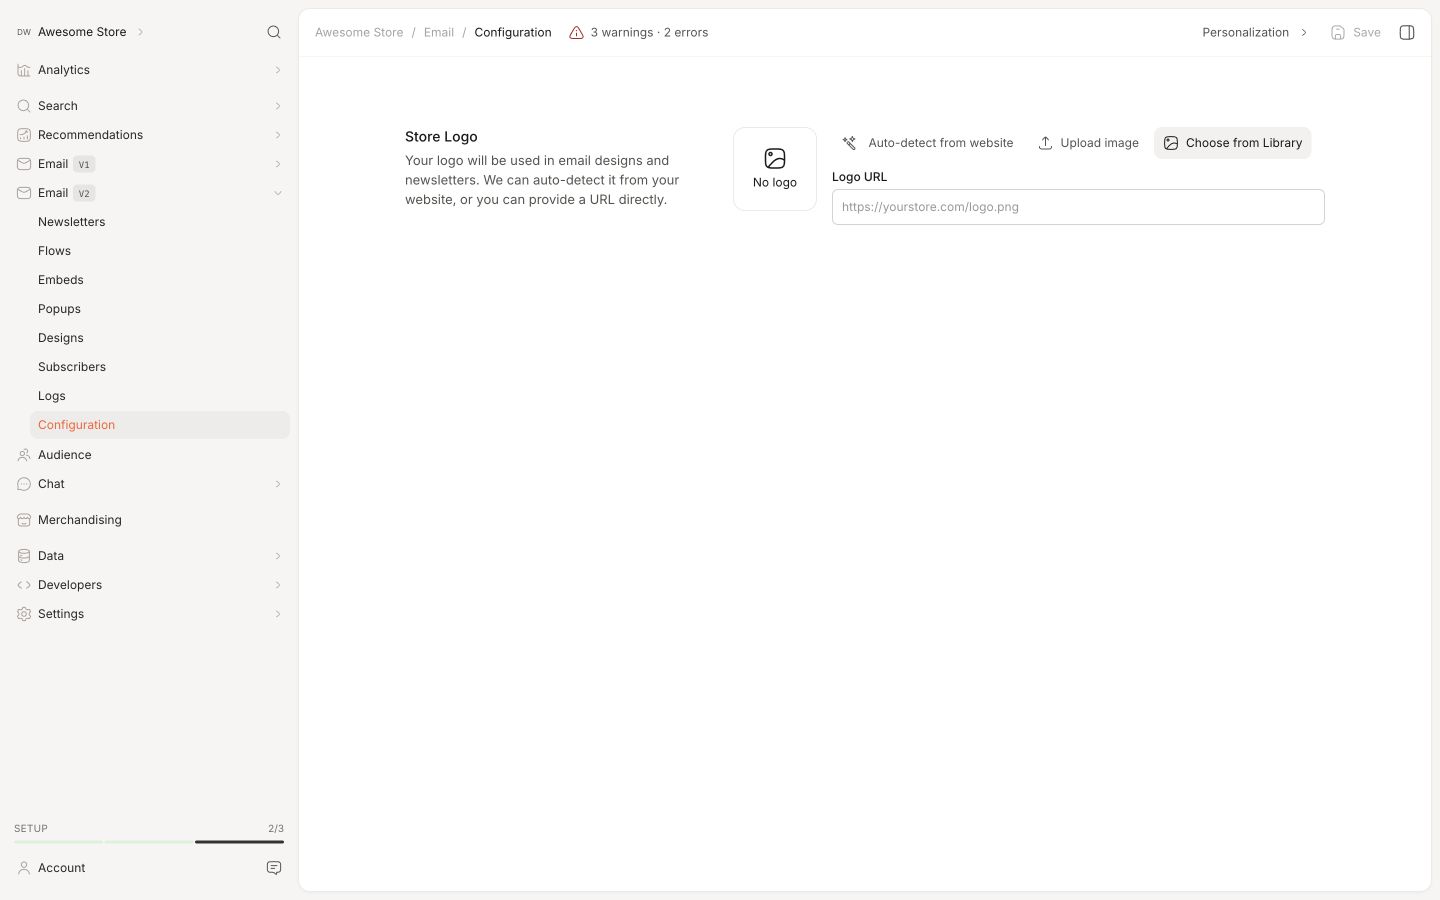
Task: Click the Email V1 envelope icon
Action: tap(24, 164)
